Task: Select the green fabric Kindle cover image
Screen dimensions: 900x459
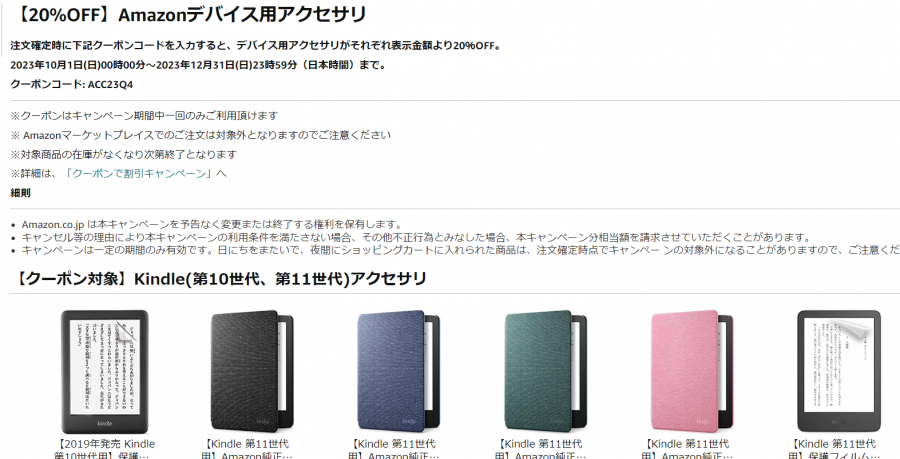Action: click(546, 372)
